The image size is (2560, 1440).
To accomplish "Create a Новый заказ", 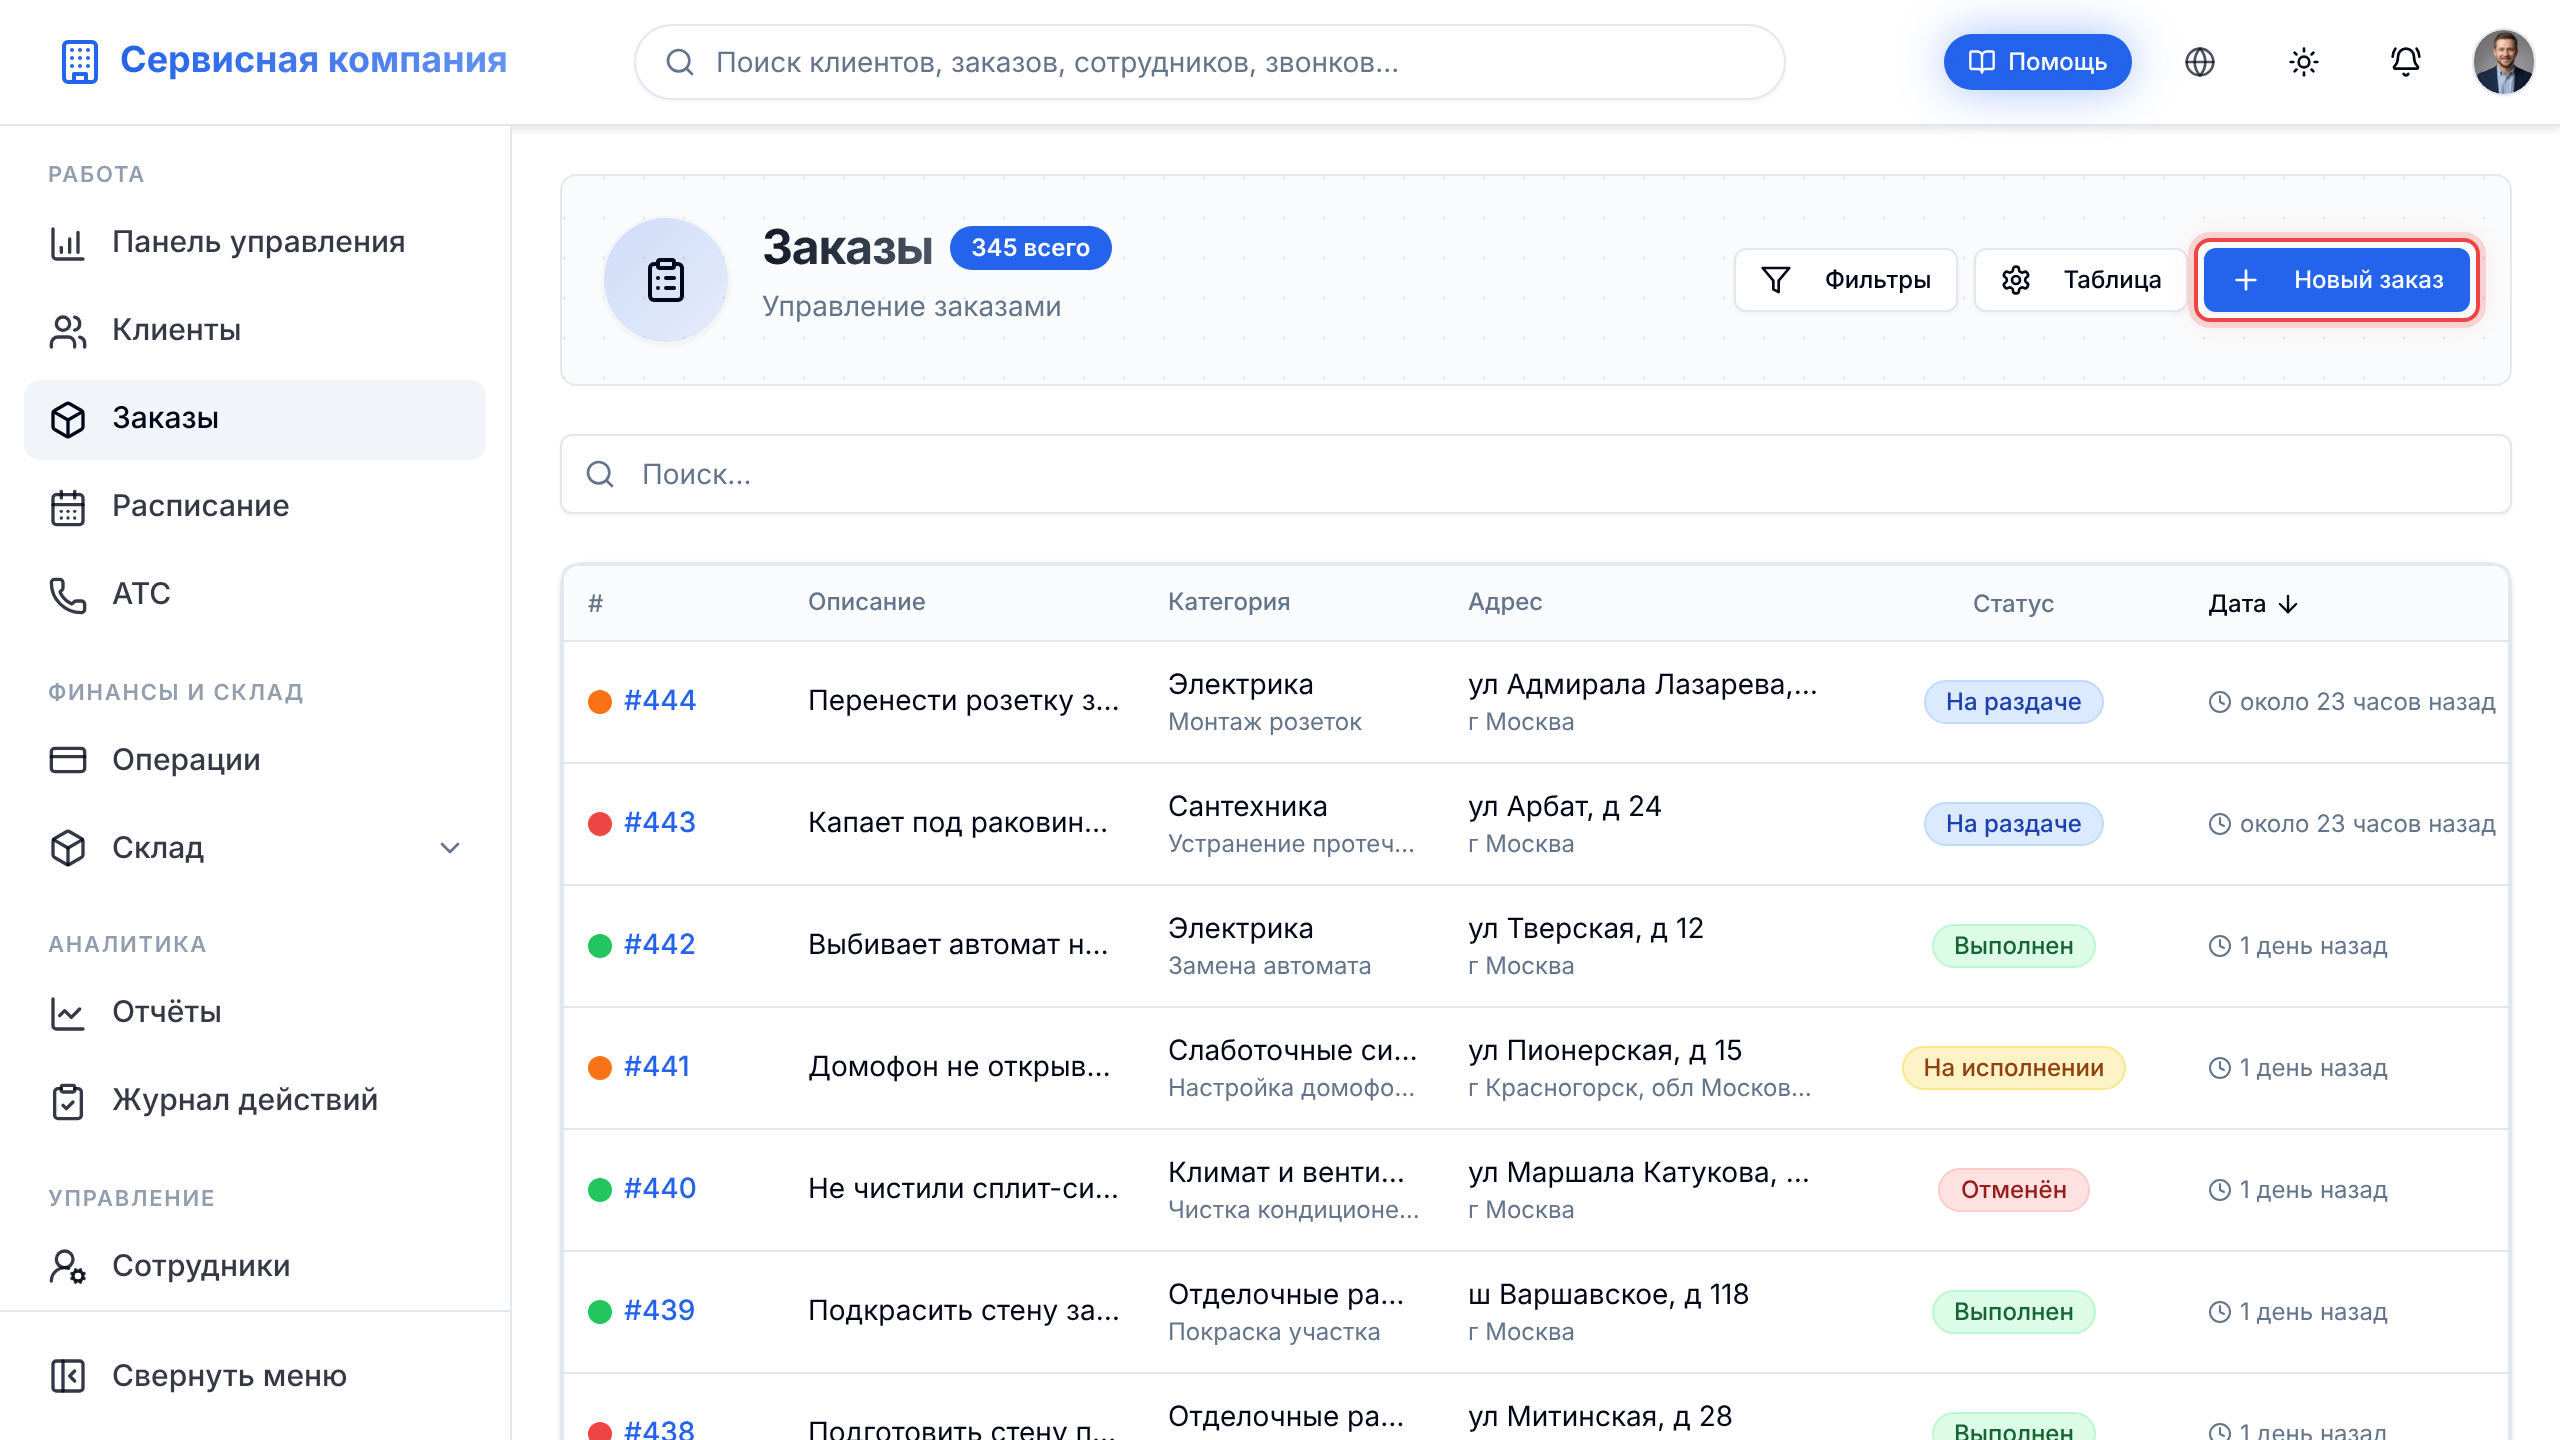I will 2337,280.
